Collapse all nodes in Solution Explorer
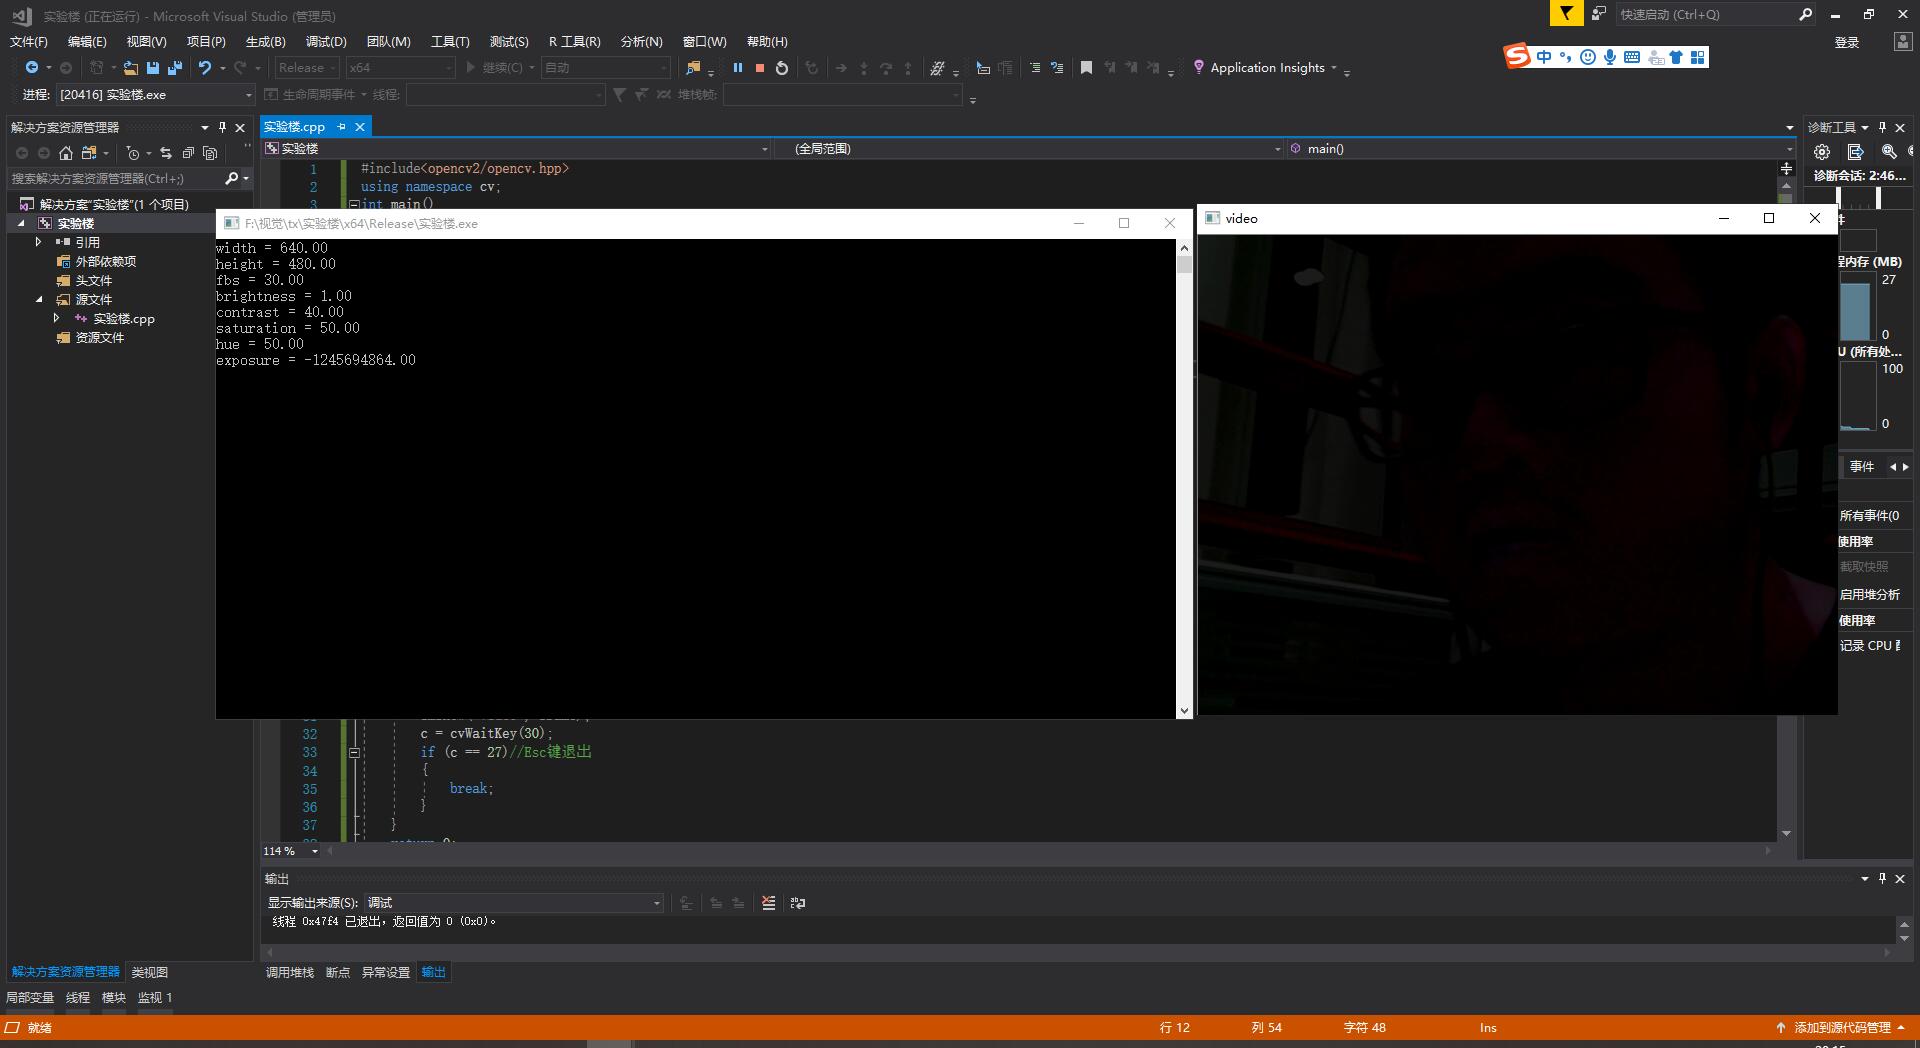1920x1048 pixels. point(188,153)
